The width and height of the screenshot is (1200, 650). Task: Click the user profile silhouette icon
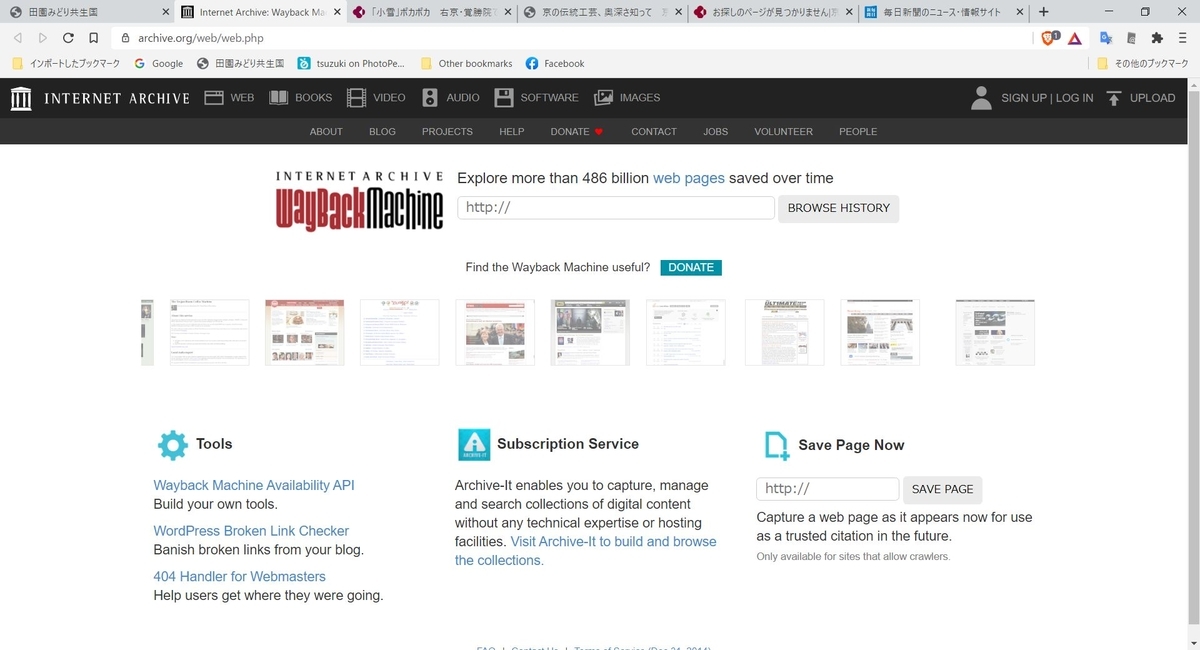(982, 98)
